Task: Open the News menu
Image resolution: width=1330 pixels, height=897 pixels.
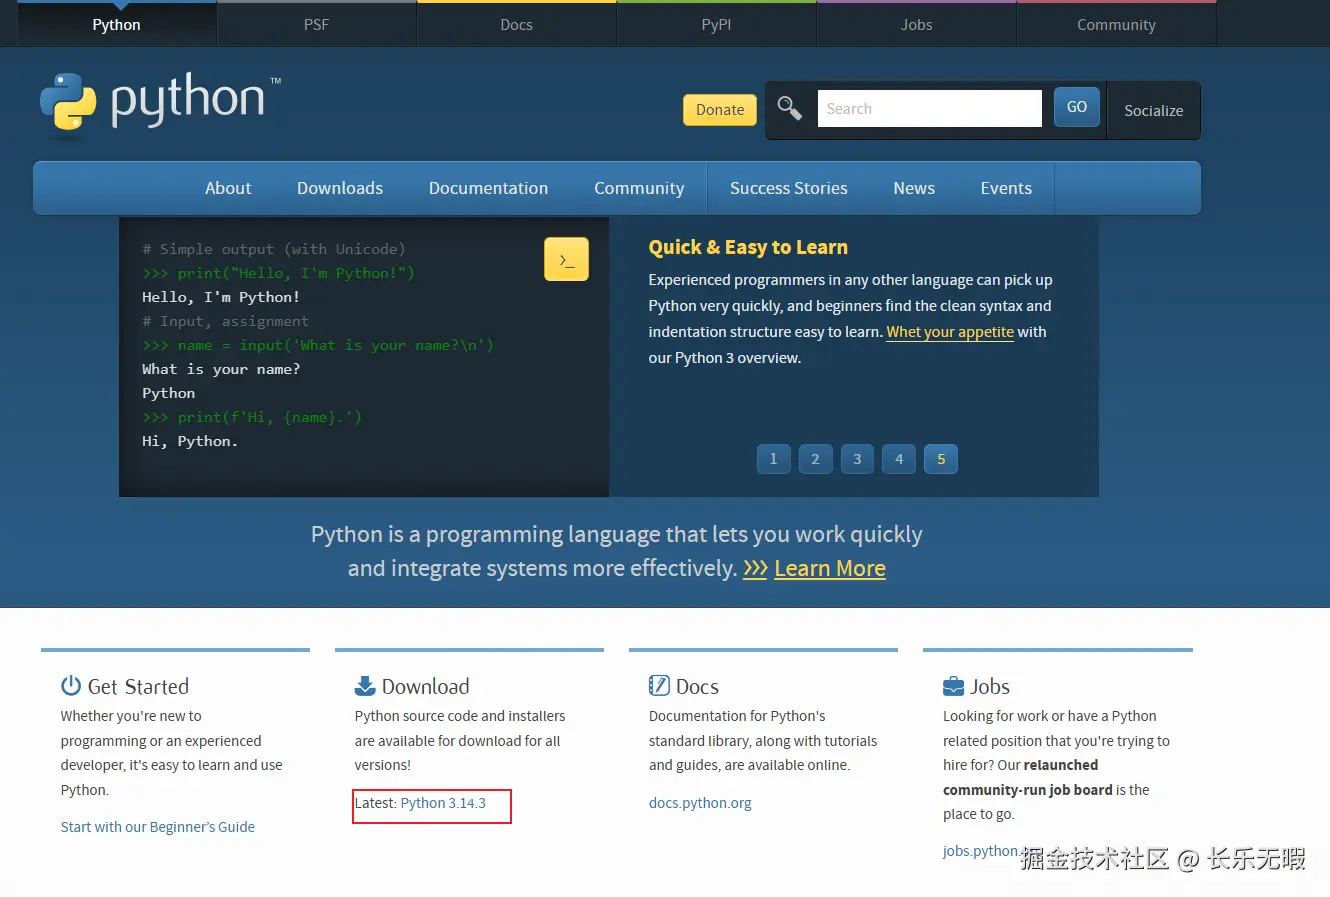Action: tap(914, 188)
